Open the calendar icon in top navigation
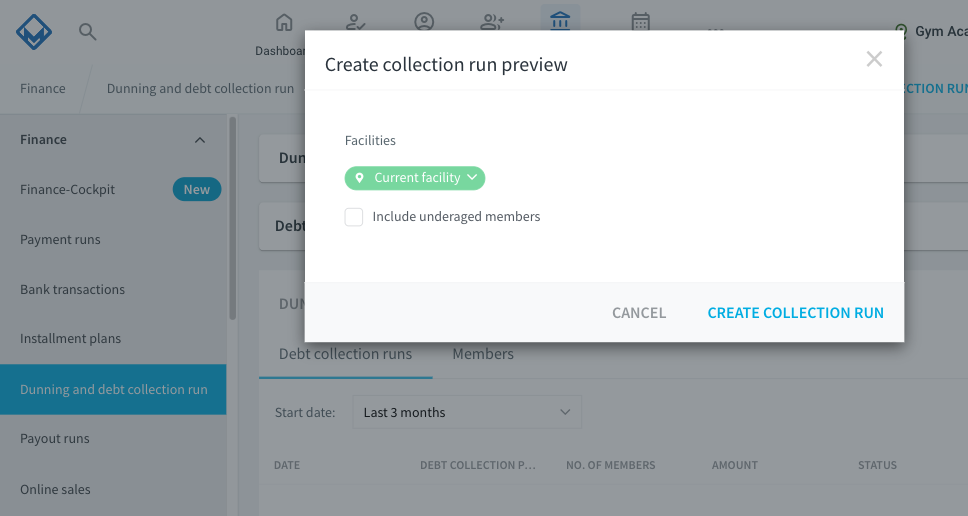968x516 pixels. click(x=641, y=22)
